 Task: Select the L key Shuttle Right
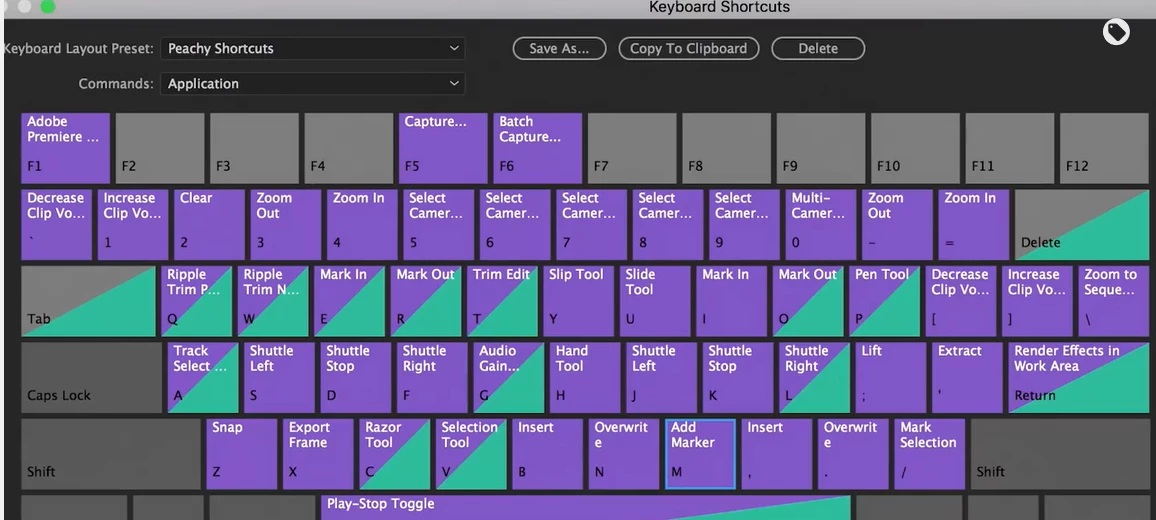(x=815, y=378)
